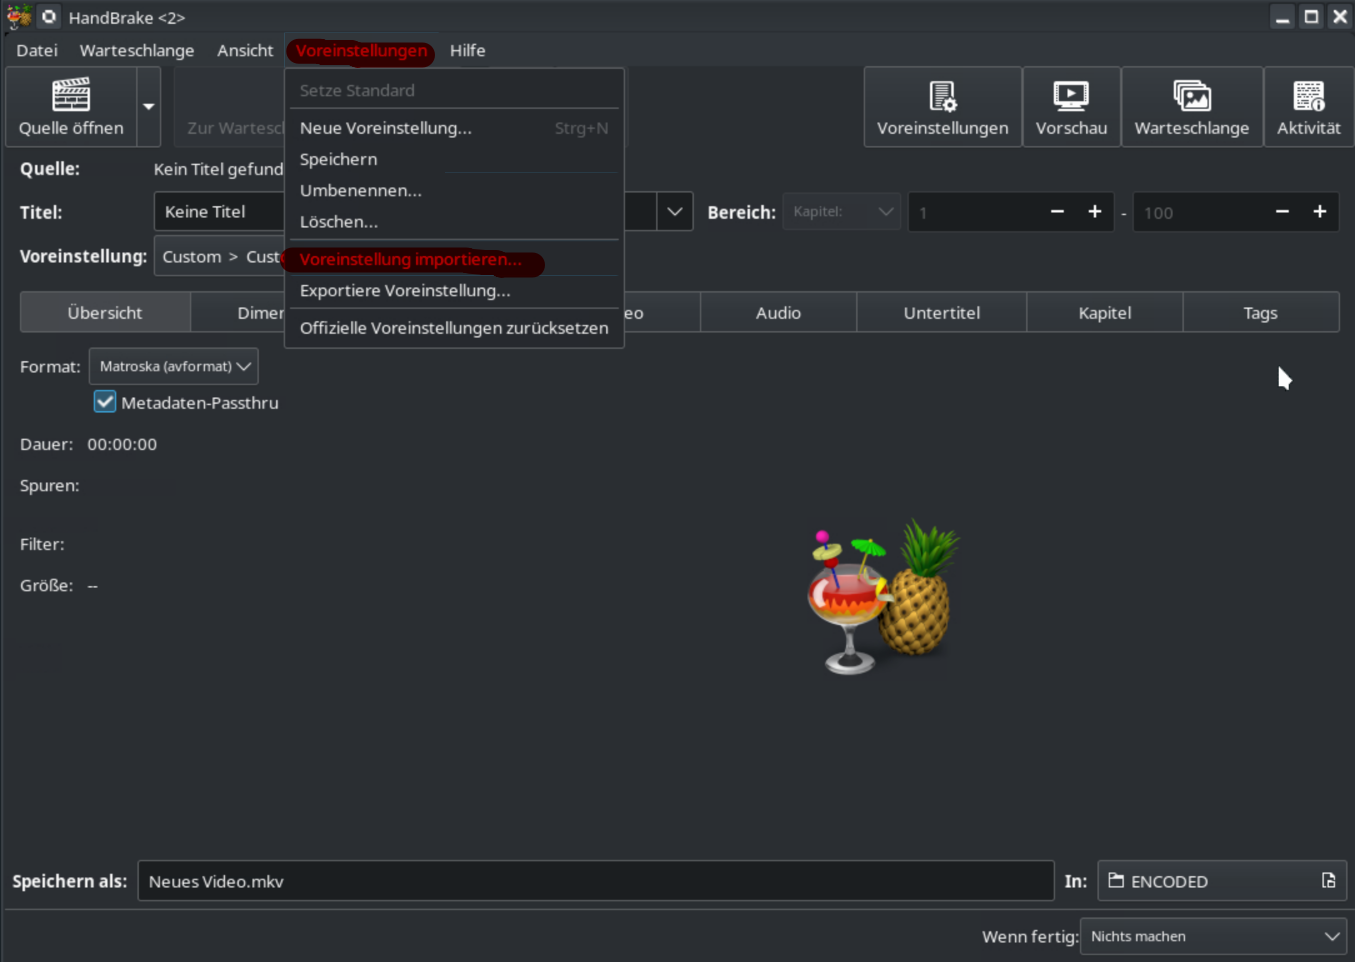Click the ENCODED destination folder button
Screen dimensions: 1355x962
tap(1222, 881)
